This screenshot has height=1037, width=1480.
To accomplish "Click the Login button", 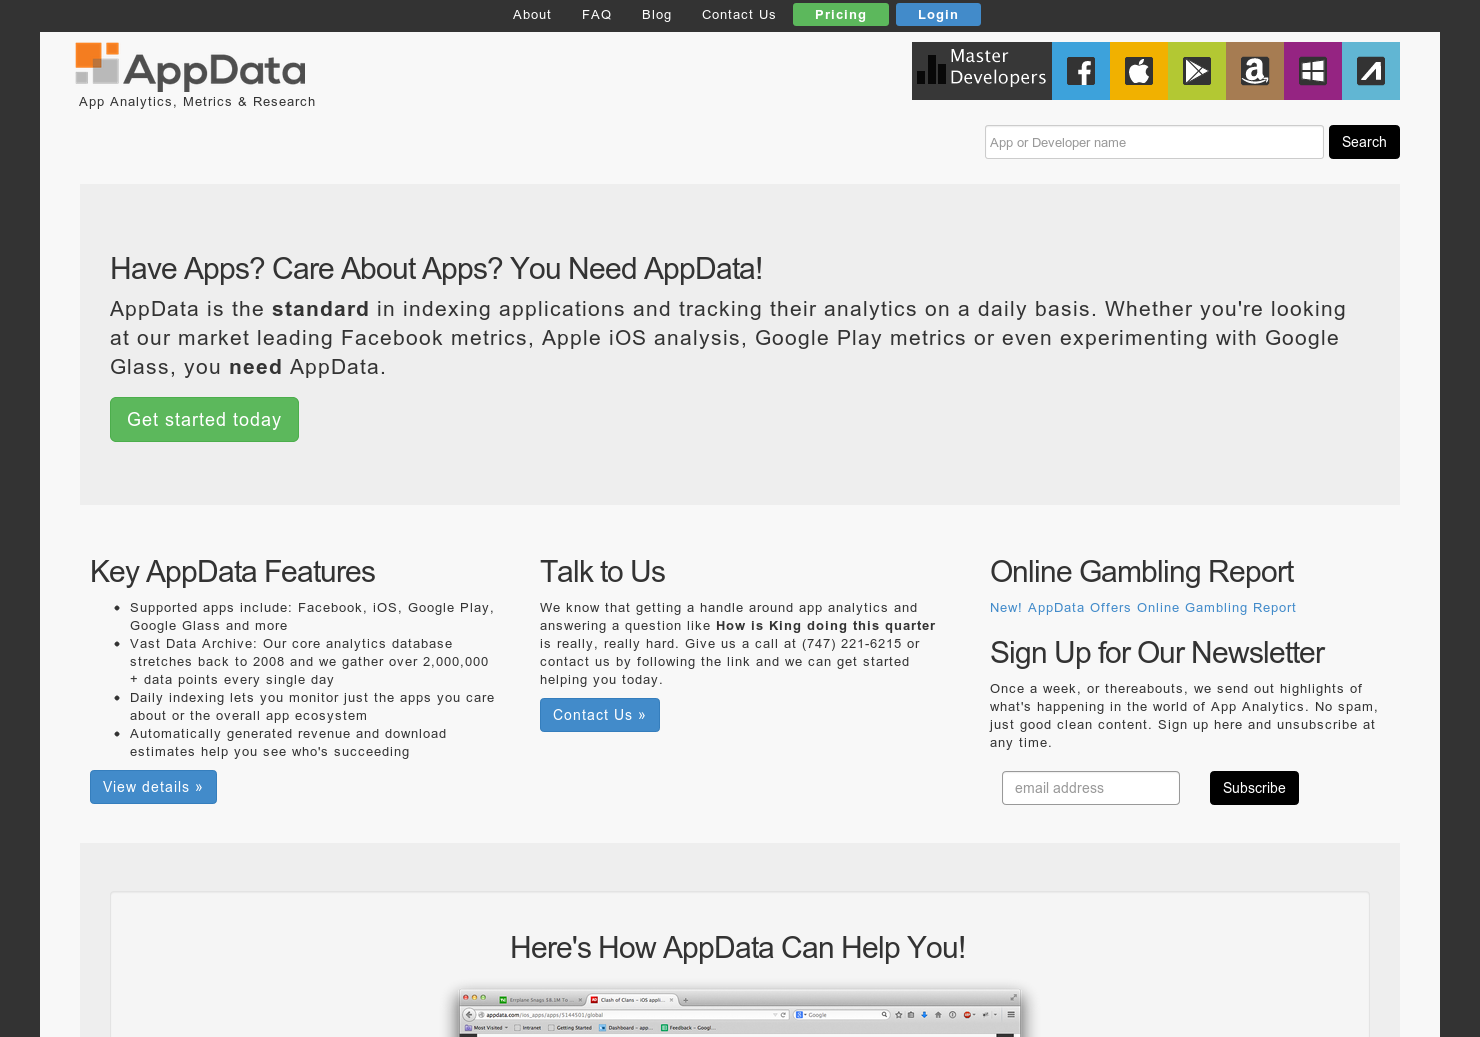I will tap(938, 14).
